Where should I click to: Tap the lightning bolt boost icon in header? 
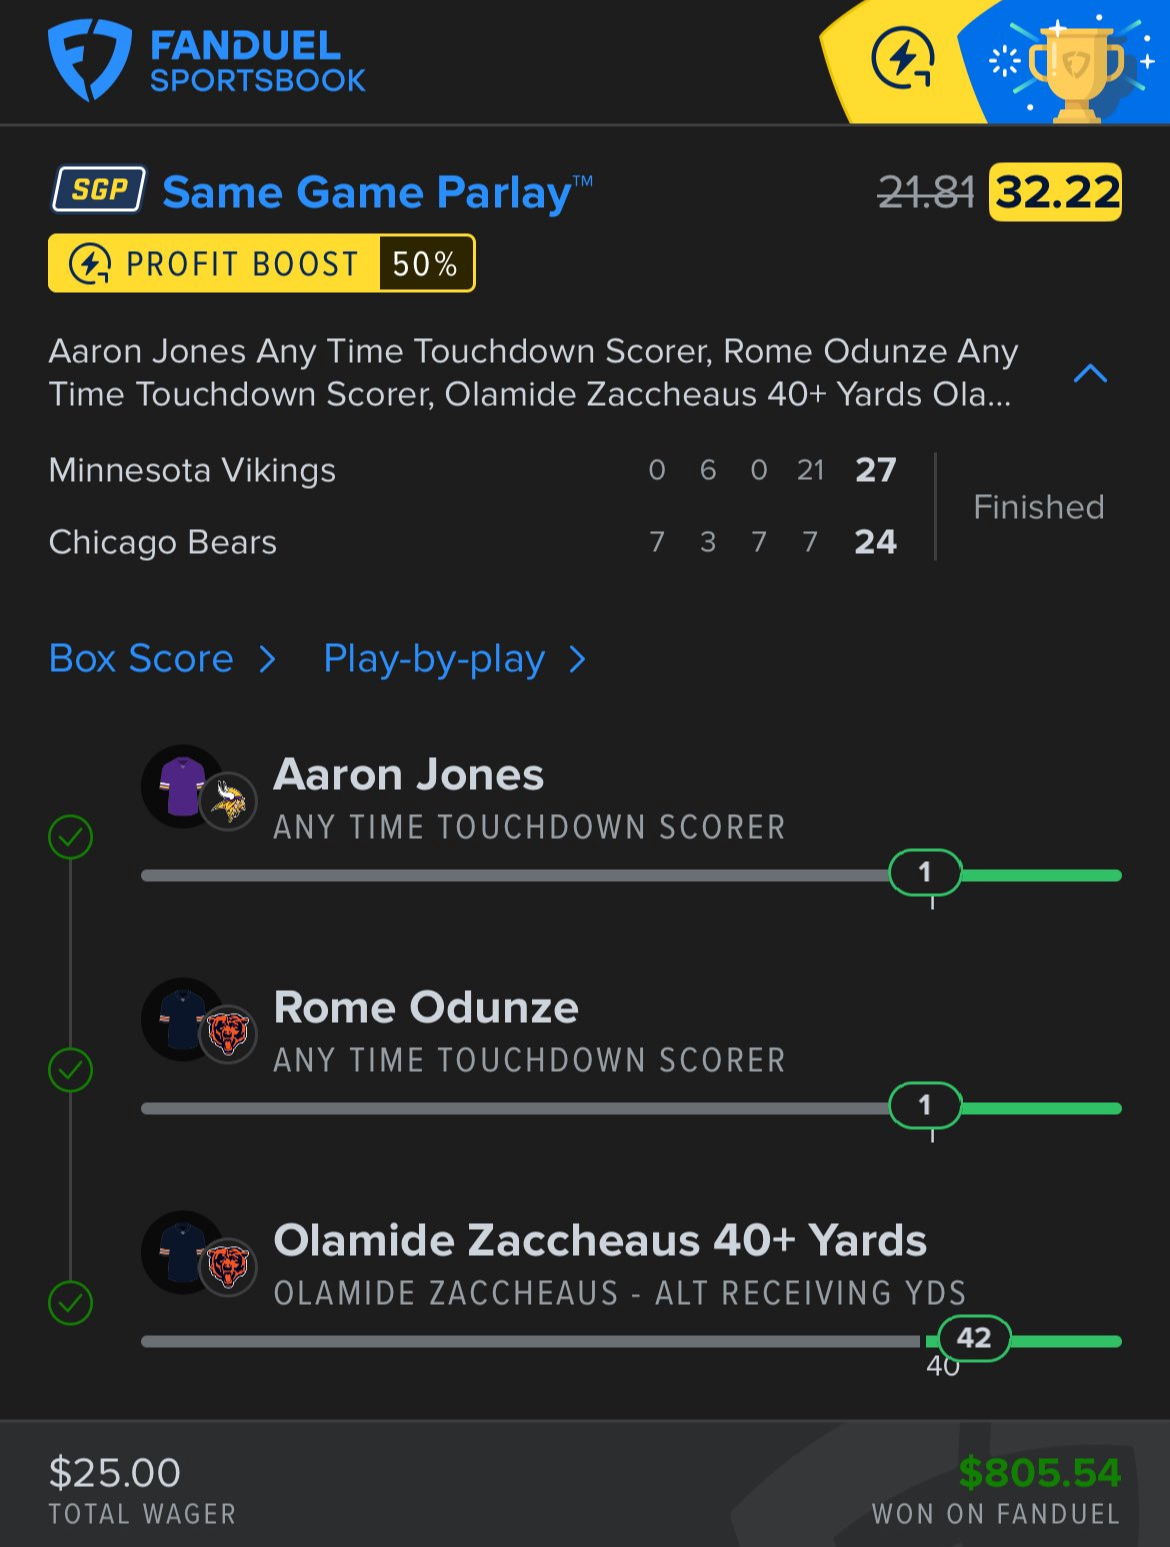(902, 58)
